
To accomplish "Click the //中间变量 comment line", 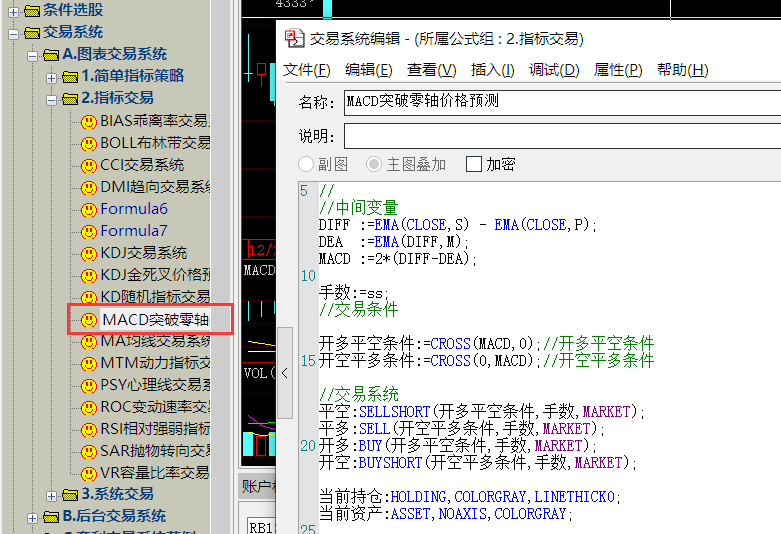I will tap(359, 208).
